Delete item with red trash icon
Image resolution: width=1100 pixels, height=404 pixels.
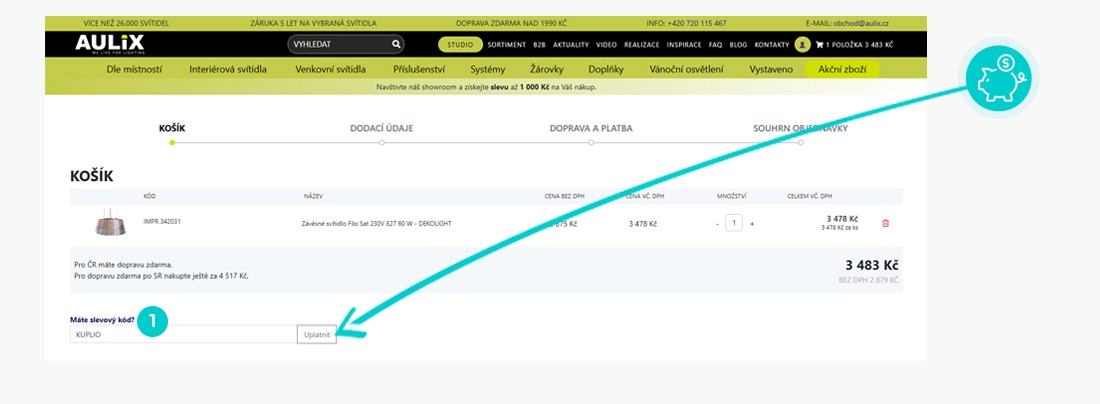pos(885,223)
